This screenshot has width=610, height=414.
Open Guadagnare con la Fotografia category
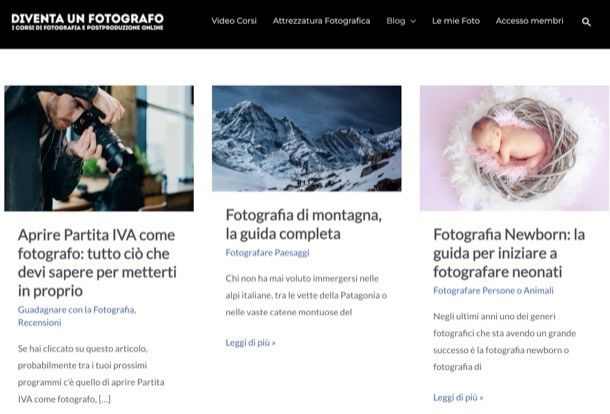[77, 310]
